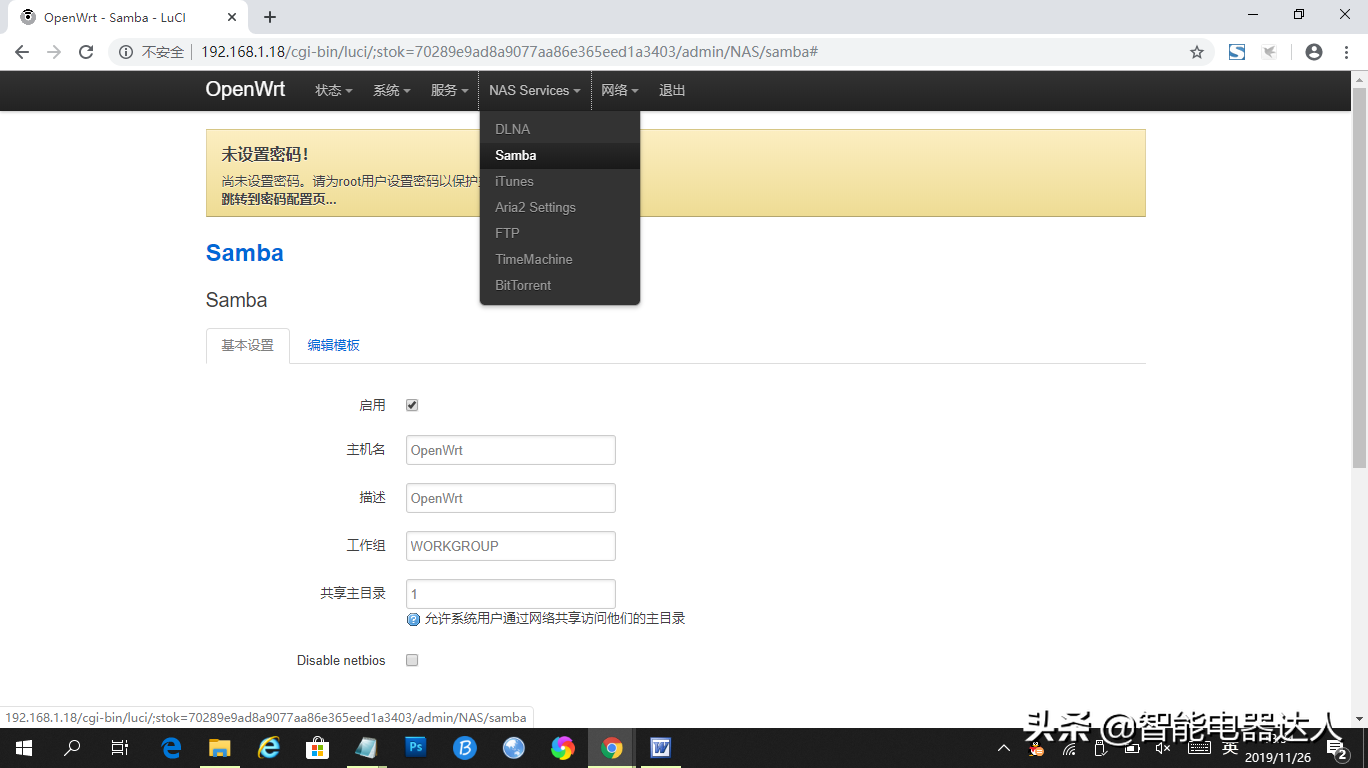Open the 服务 dropdown in navbar
Screen dimensions: 1368x768
[x=449, y=90]
